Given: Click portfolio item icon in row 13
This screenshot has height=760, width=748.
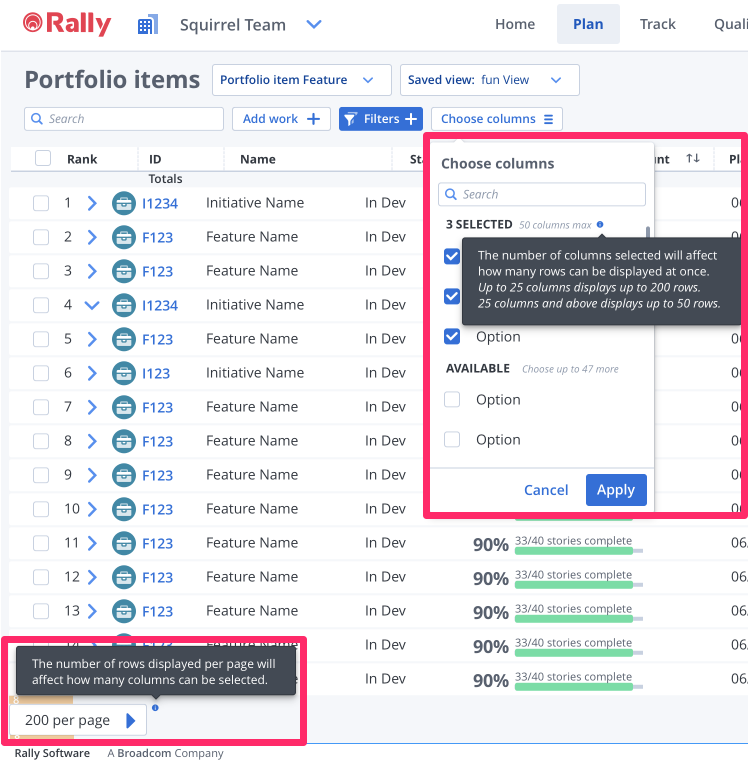Looking at the screenshot, I should (124, 611).
